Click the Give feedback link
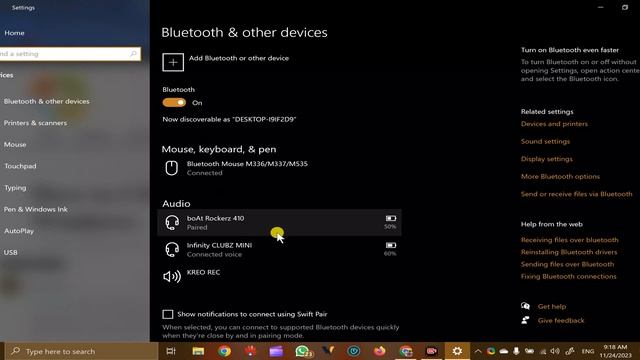The width and height of the screenshot is (640, 360). point(561,320)
